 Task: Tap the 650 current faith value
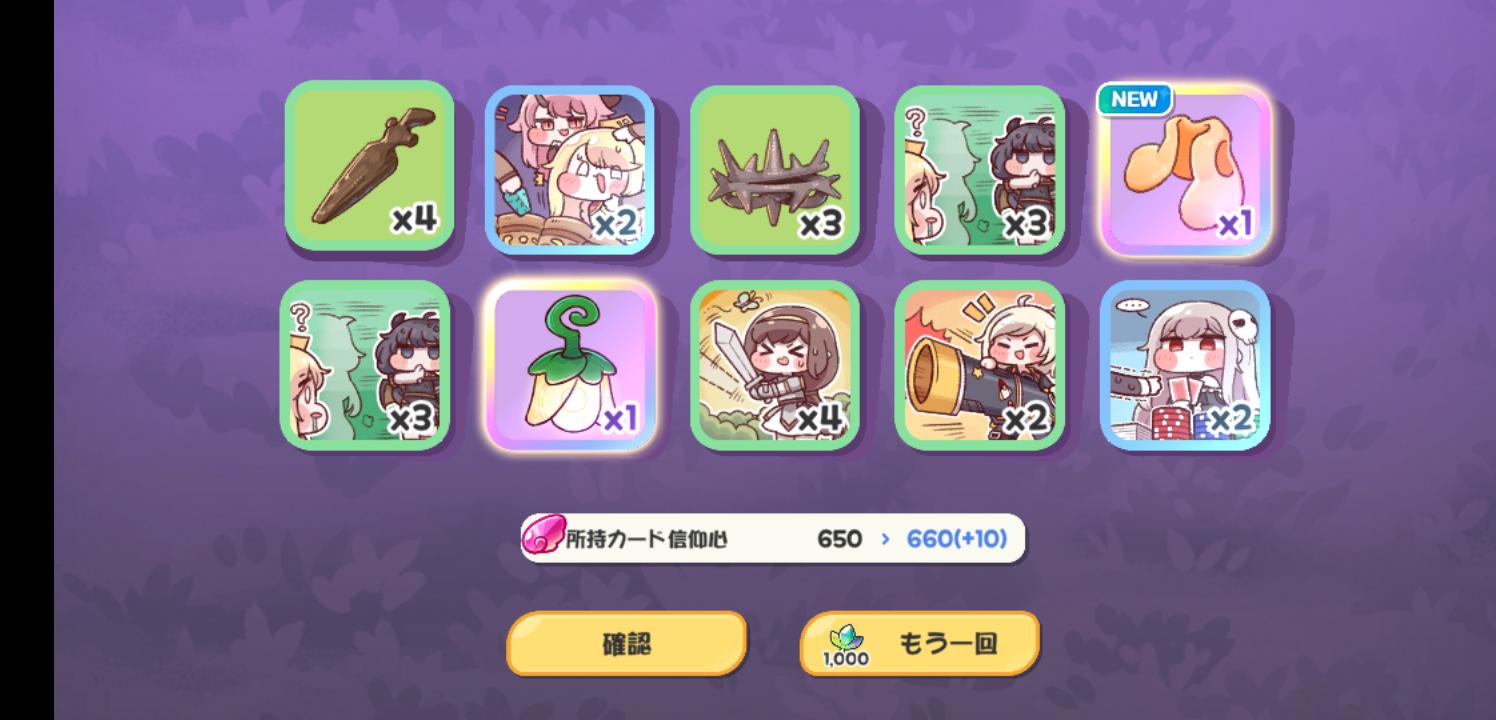tap(839, 539)
